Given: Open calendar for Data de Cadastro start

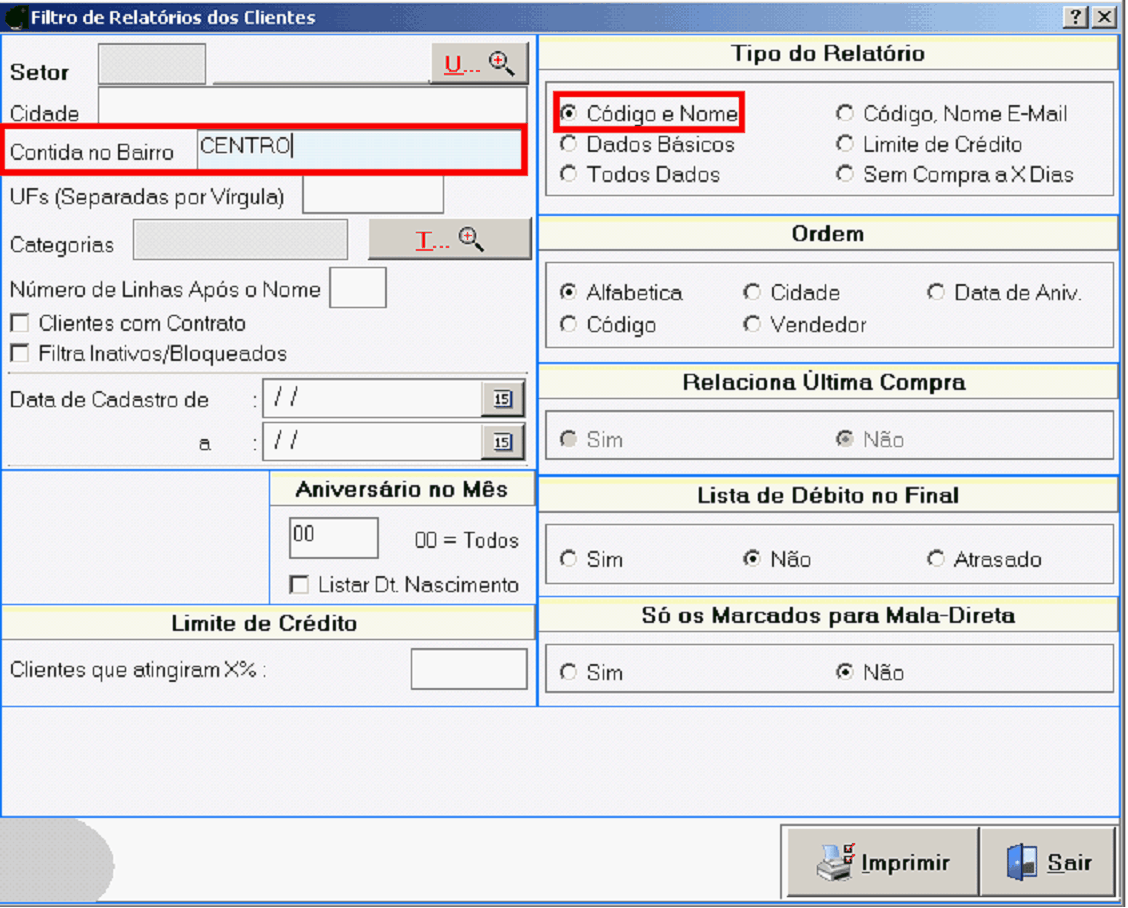Looking at the screenshot, I should point(502,399).
